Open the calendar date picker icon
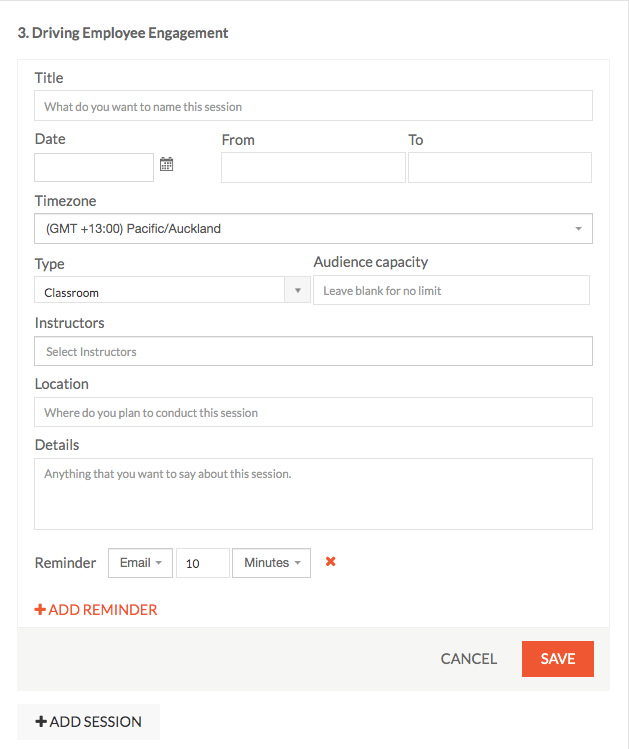629x749 pixels. (166, 164)
